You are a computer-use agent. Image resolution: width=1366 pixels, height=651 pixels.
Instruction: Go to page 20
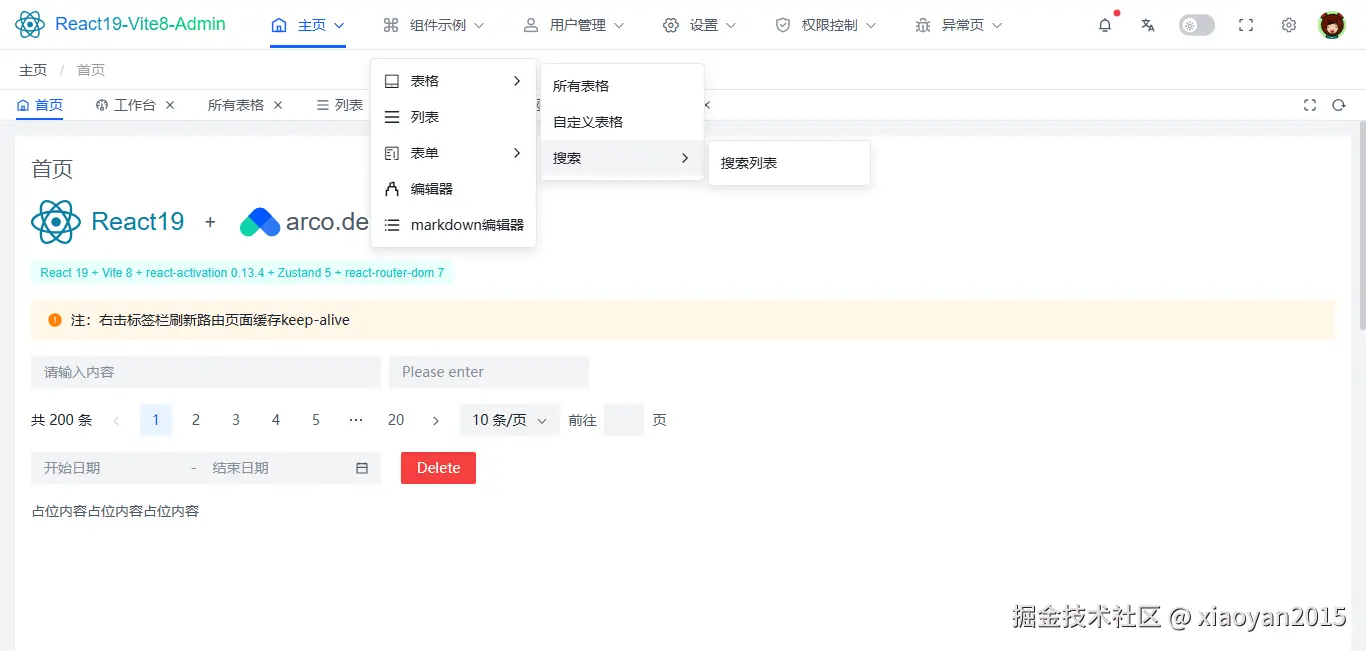click(x=396, y=420)
